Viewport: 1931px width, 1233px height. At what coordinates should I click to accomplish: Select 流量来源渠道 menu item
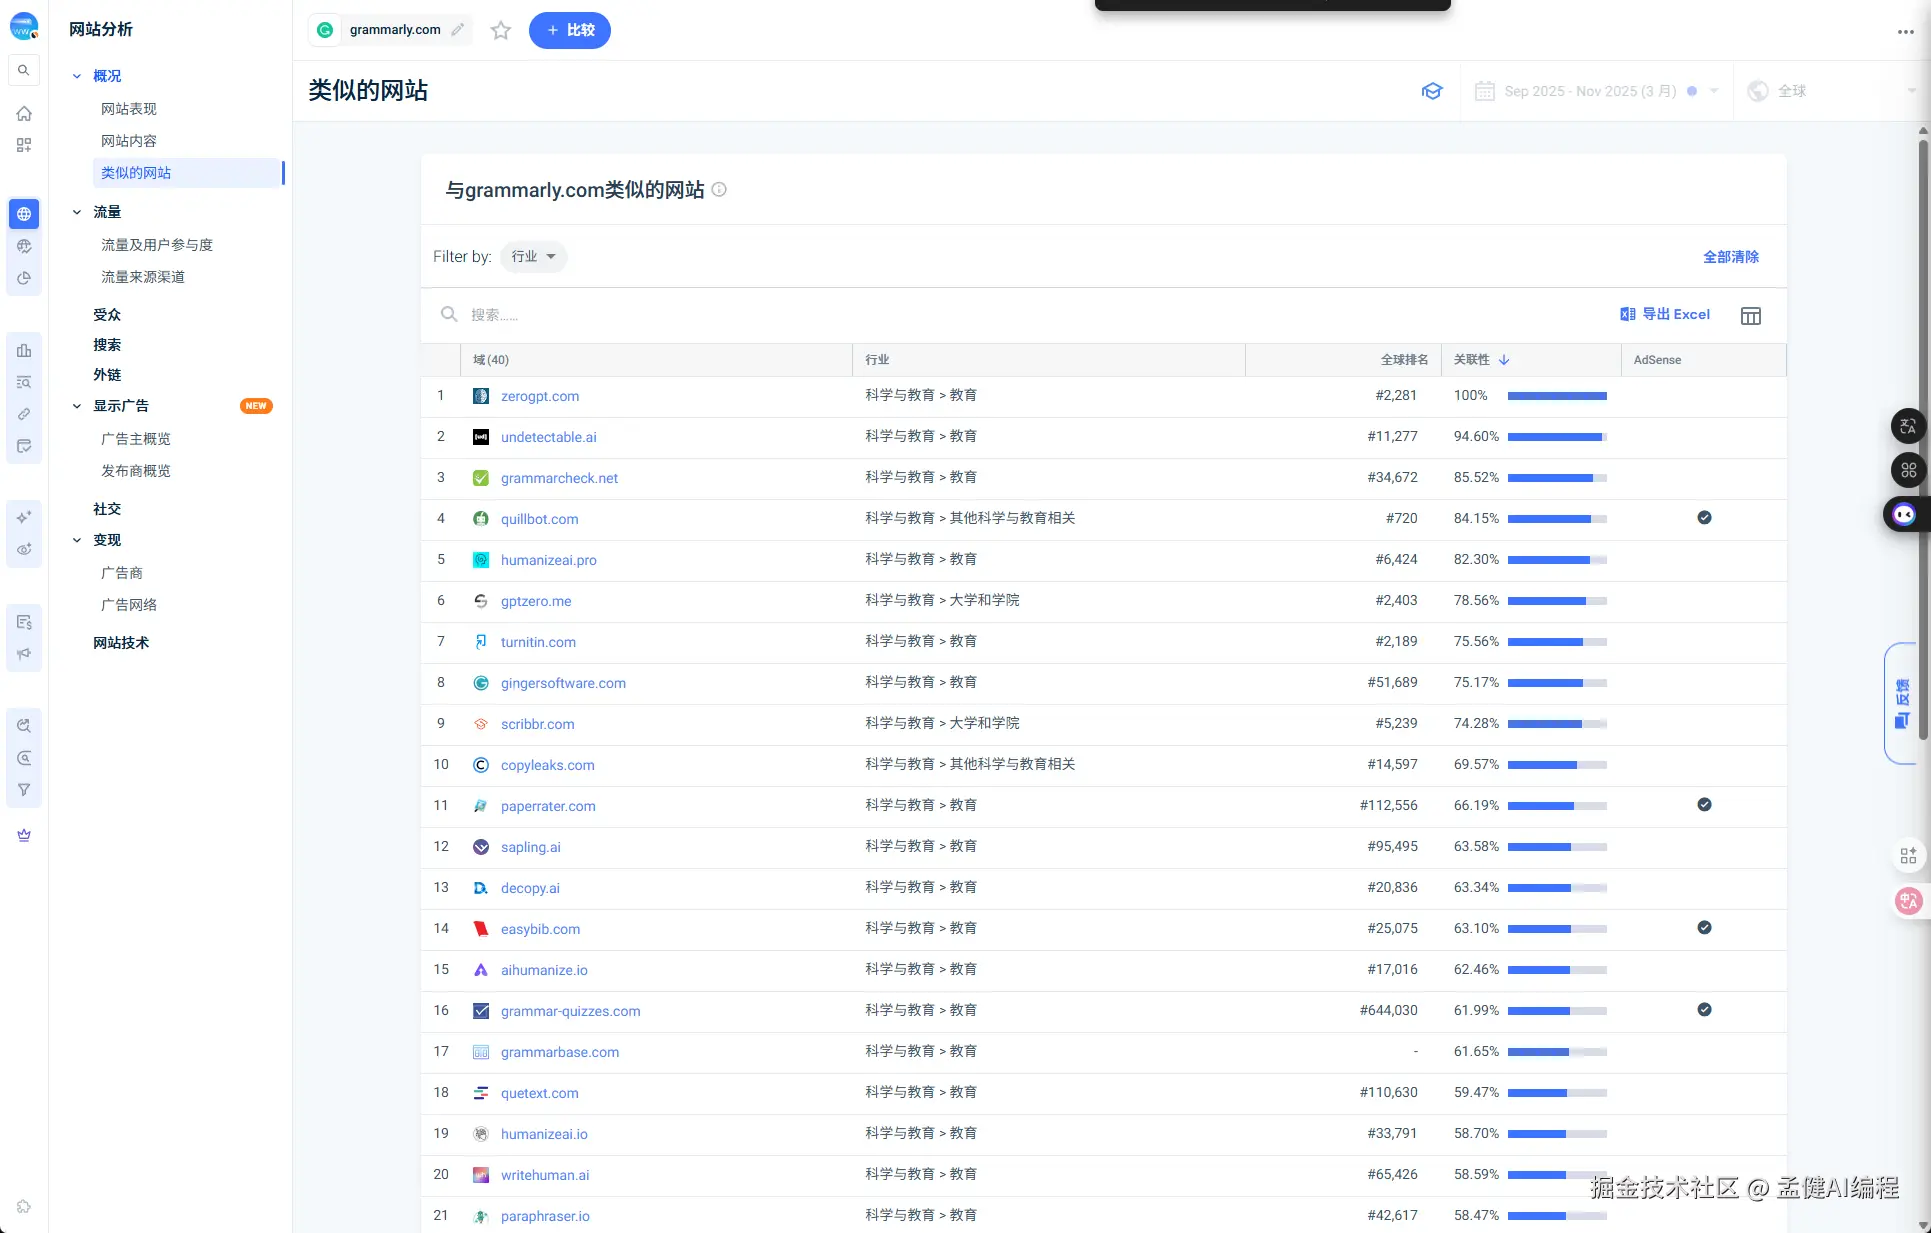(143, 277)
